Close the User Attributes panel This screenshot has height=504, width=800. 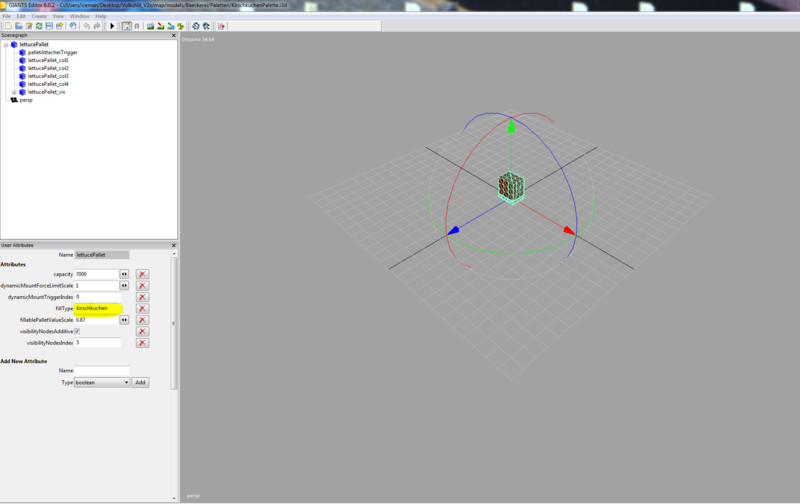pyautogui.click(x=175, y=244)
